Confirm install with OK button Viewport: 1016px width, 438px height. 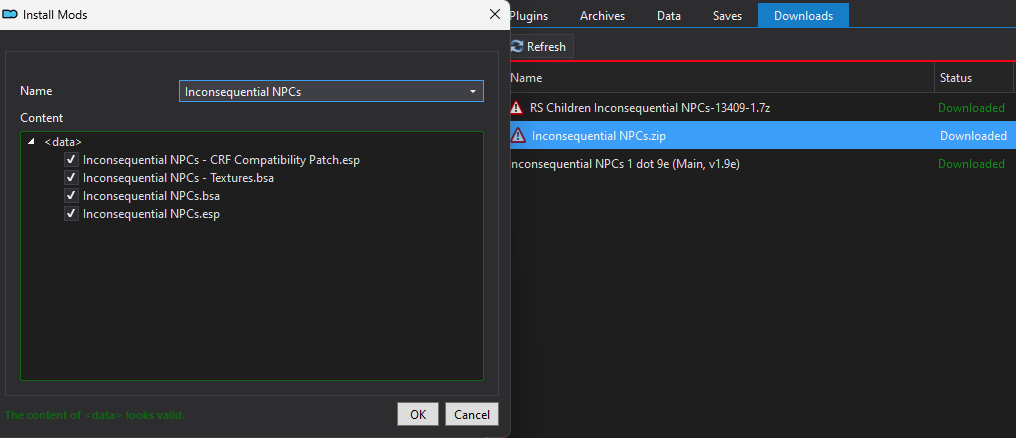click(x=418, y=414)
